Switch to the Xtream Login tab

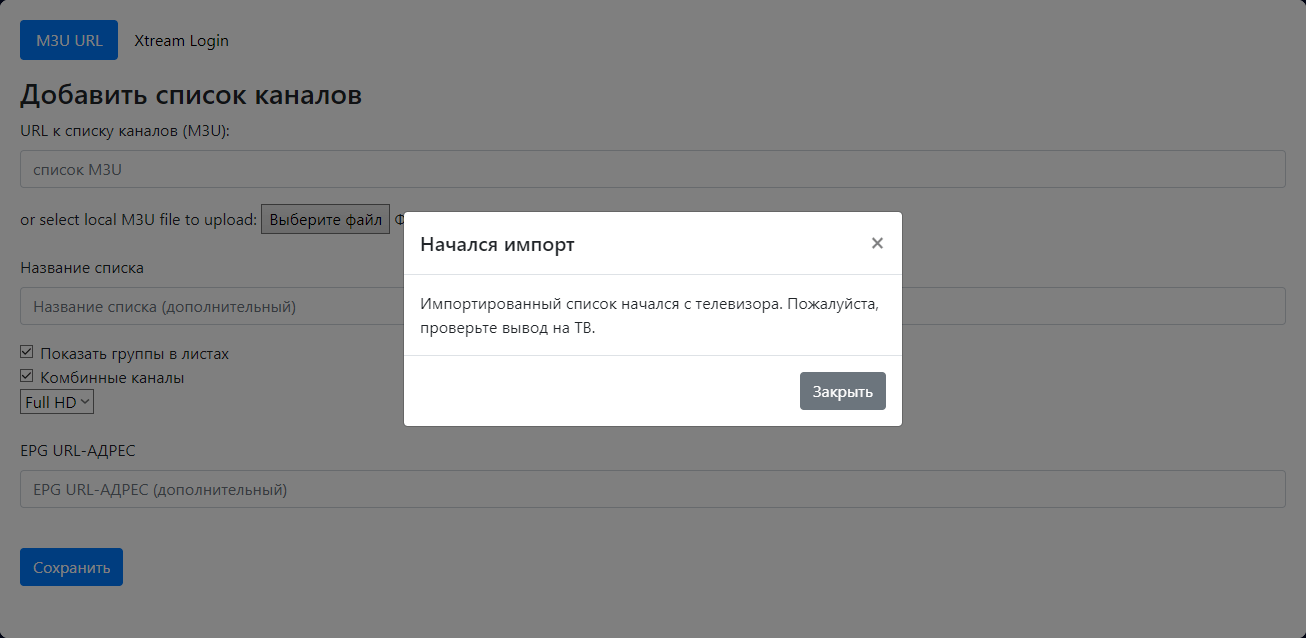181,40
